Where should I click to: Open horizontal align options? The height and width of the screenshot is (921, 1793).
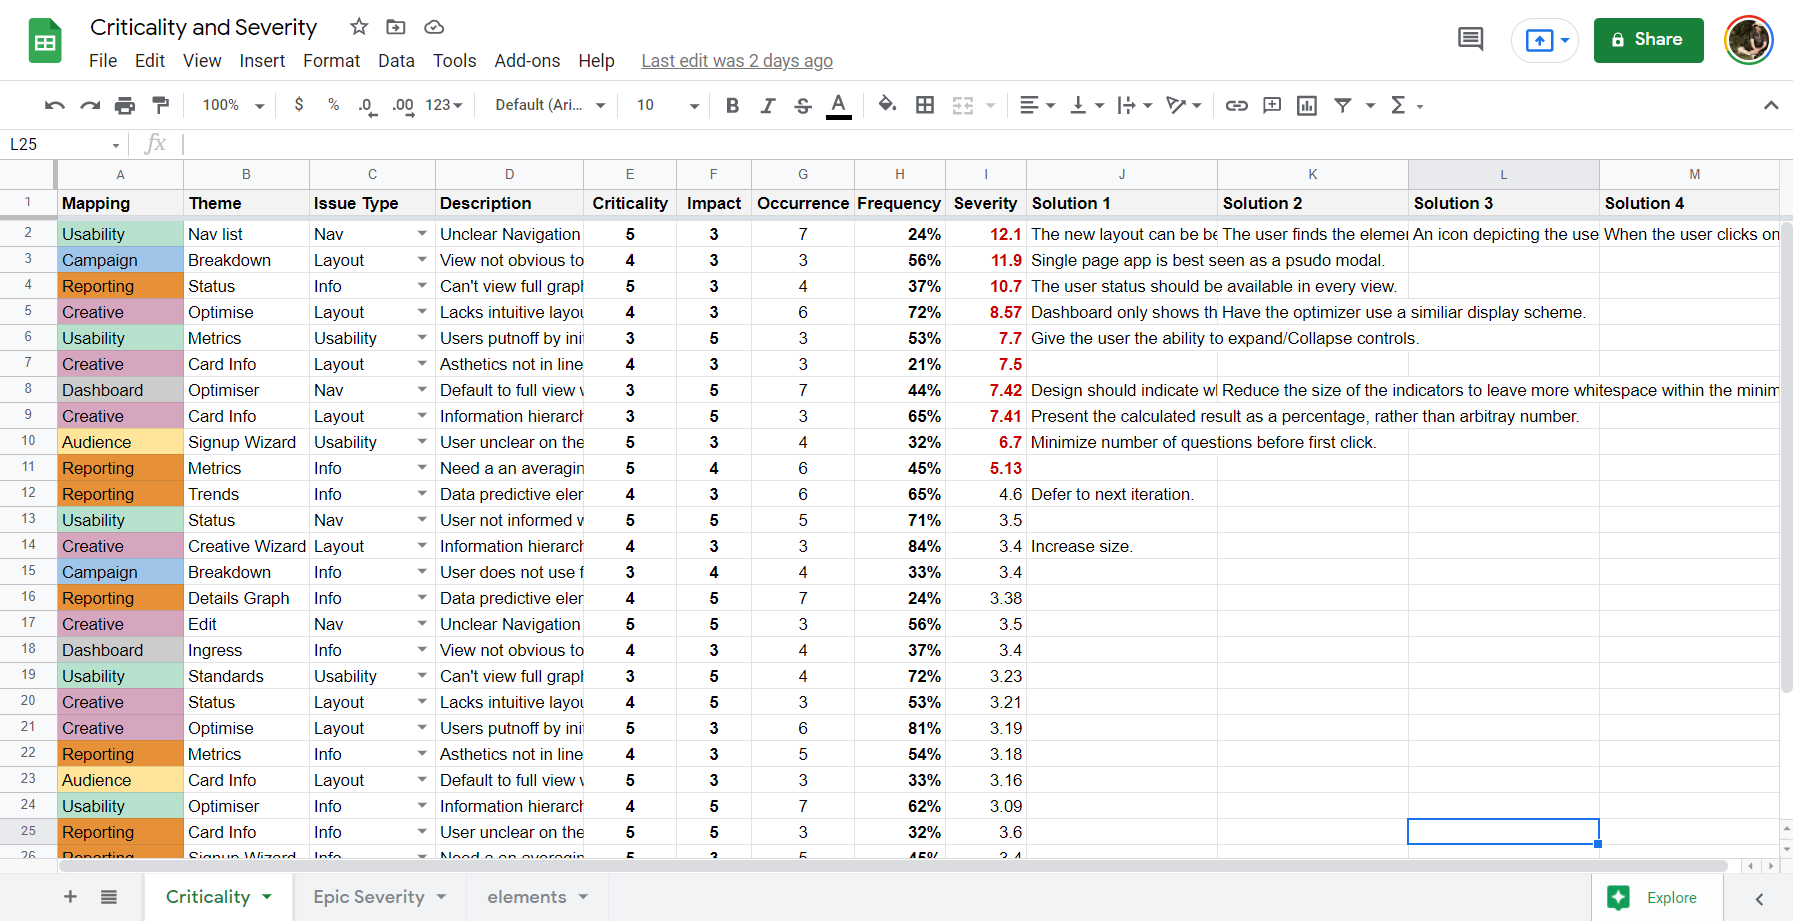1037,105
